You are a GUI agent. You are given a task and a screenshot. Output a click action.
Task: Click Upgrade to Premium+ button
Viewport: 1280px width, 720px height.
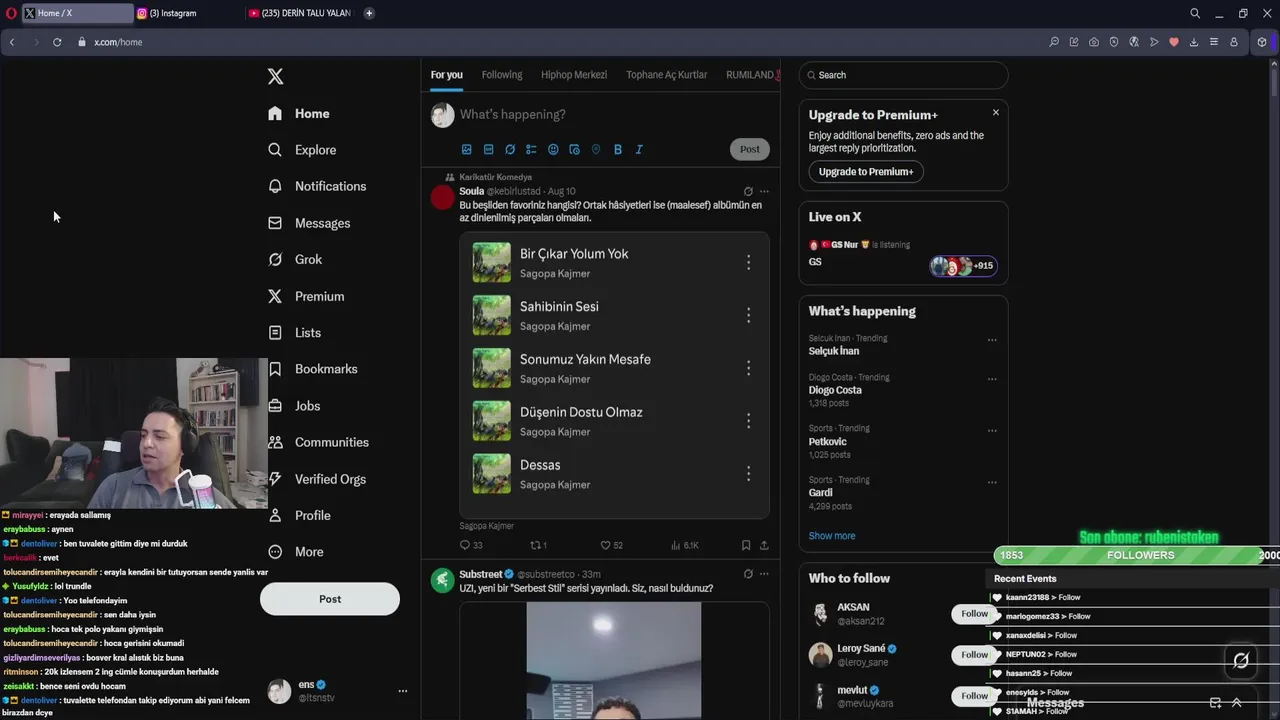point(866,172)
